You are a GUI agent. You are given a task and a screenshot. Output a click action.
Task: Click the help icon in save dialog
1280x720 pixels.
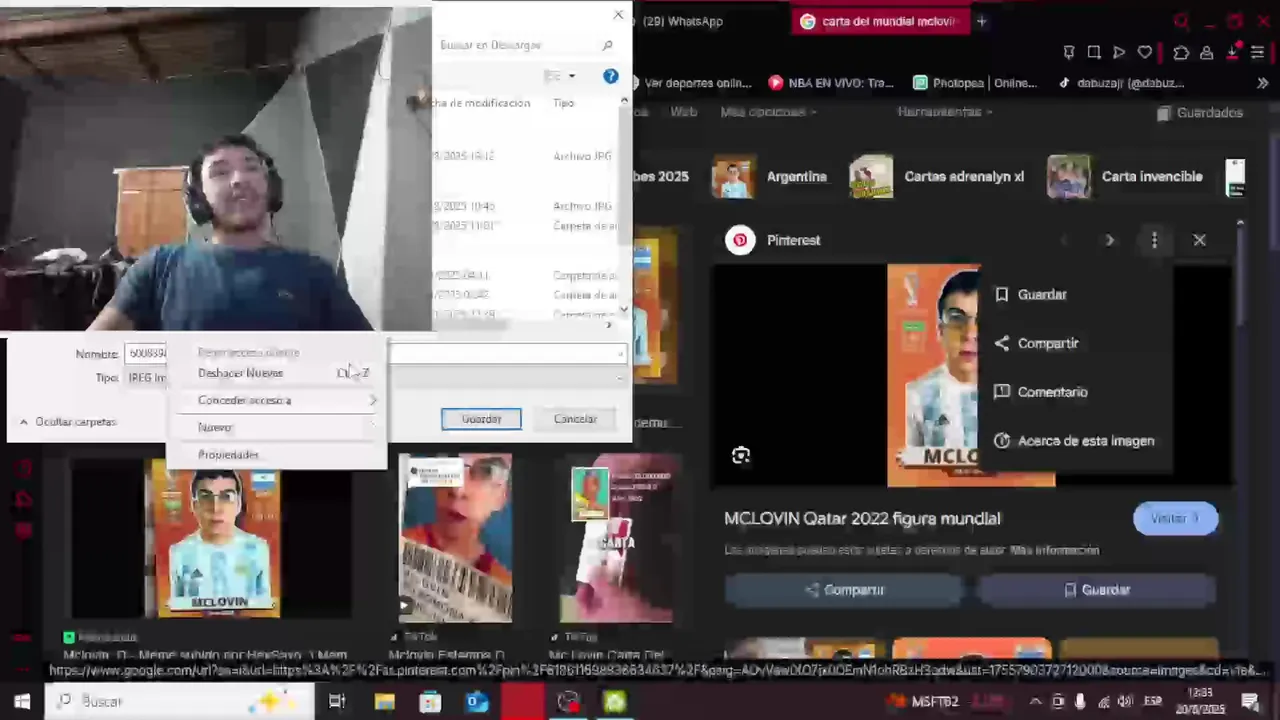(610, 76)
